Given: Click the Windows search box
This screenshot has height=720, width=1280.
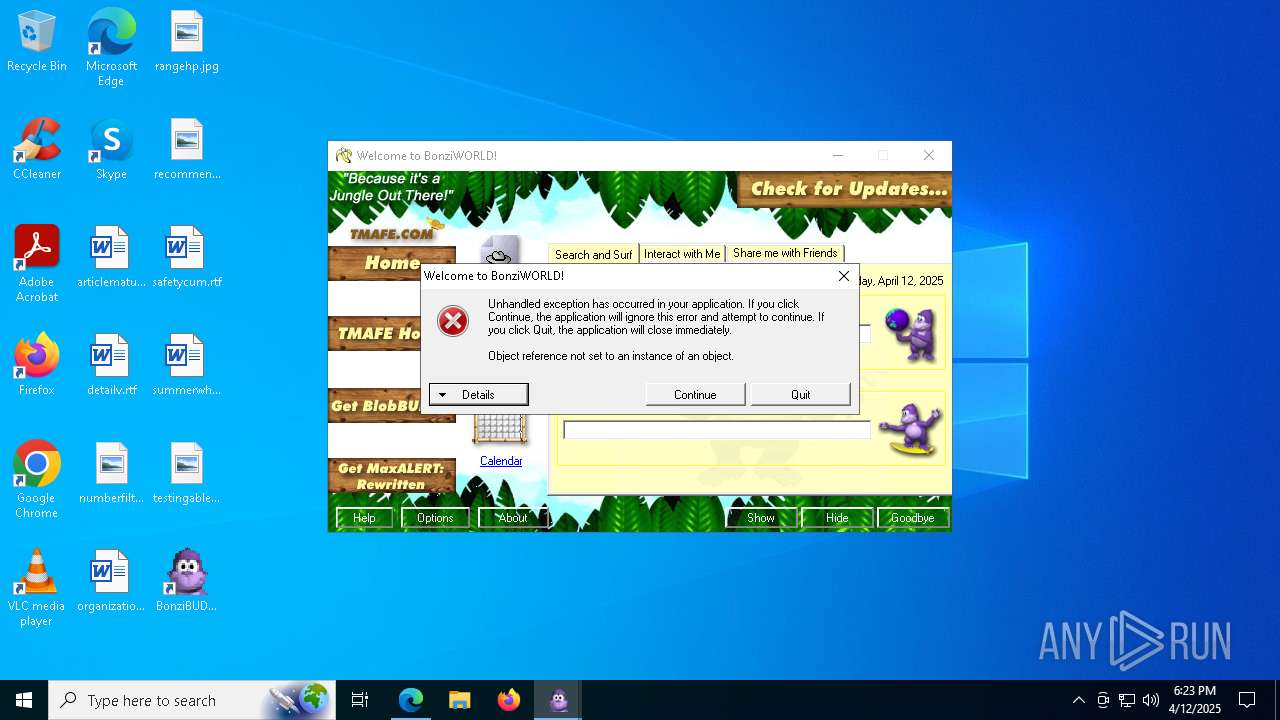Looking at the screenshot, I should tap(192, 700).
